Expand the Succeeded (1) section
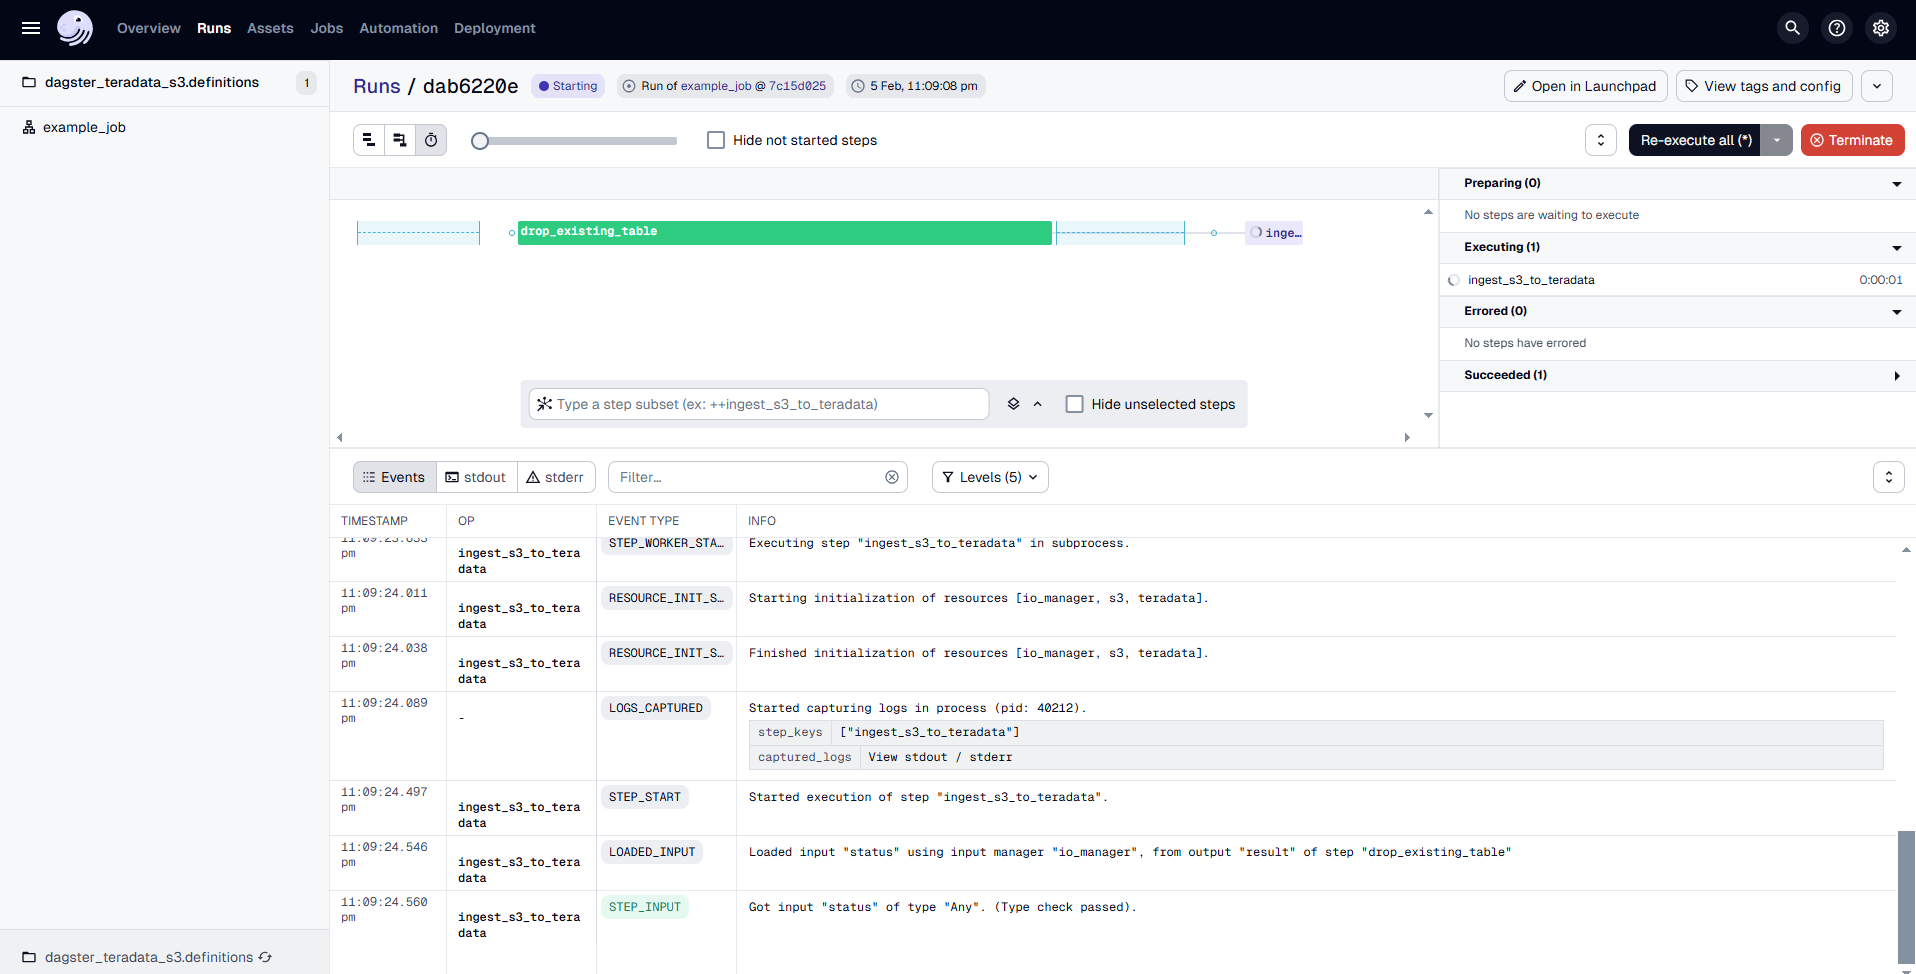This screenshot has width=1916, height=974. (1896, 376)
